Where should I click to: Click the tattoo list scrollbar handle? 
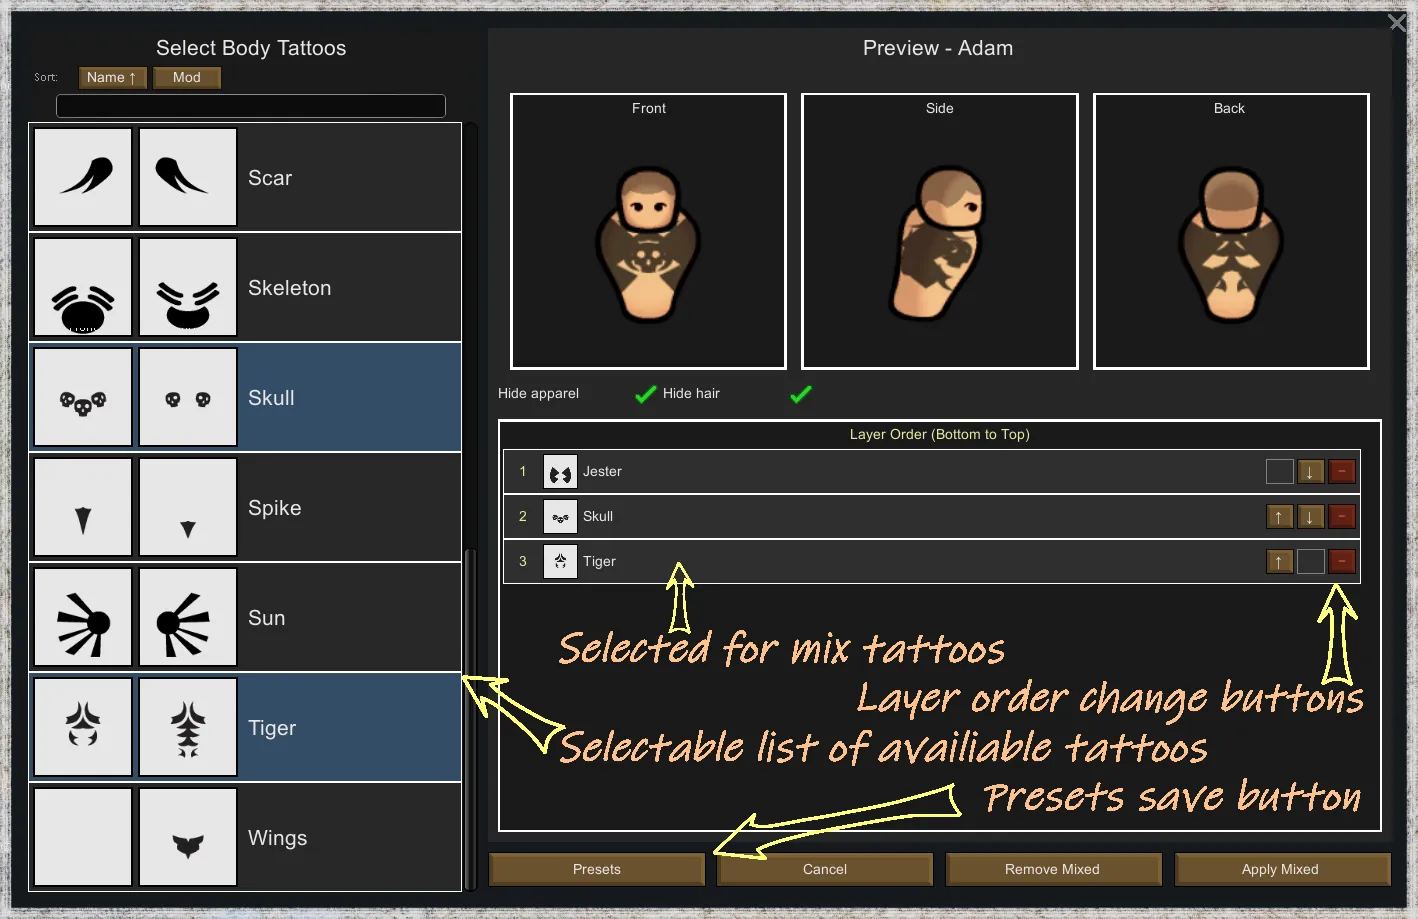click(470, 718)
